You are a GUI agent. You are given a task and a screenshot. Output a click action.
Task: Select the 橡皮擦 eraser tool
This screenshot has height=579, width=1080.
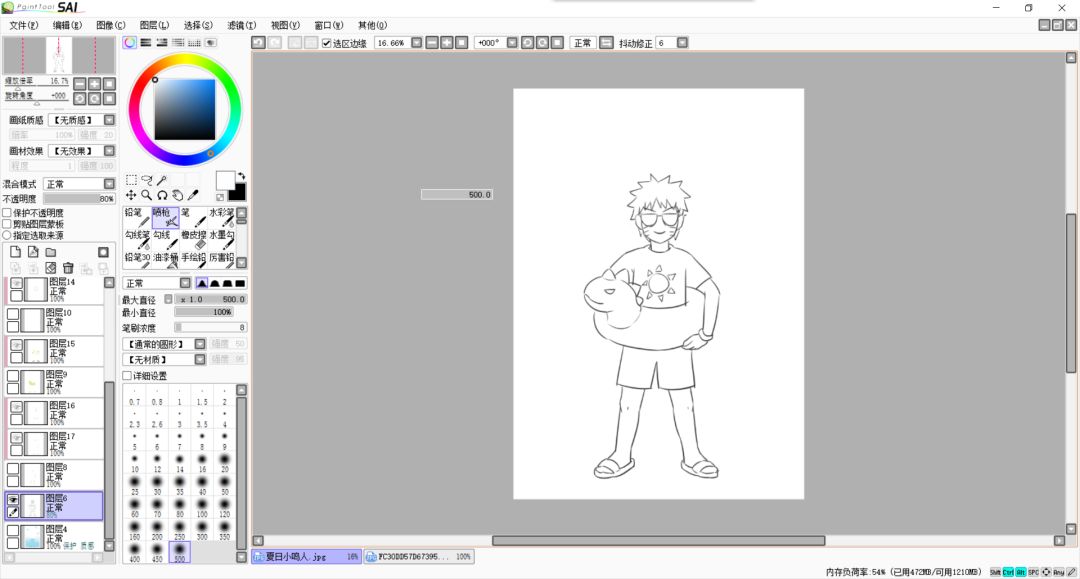pos(194,240)
